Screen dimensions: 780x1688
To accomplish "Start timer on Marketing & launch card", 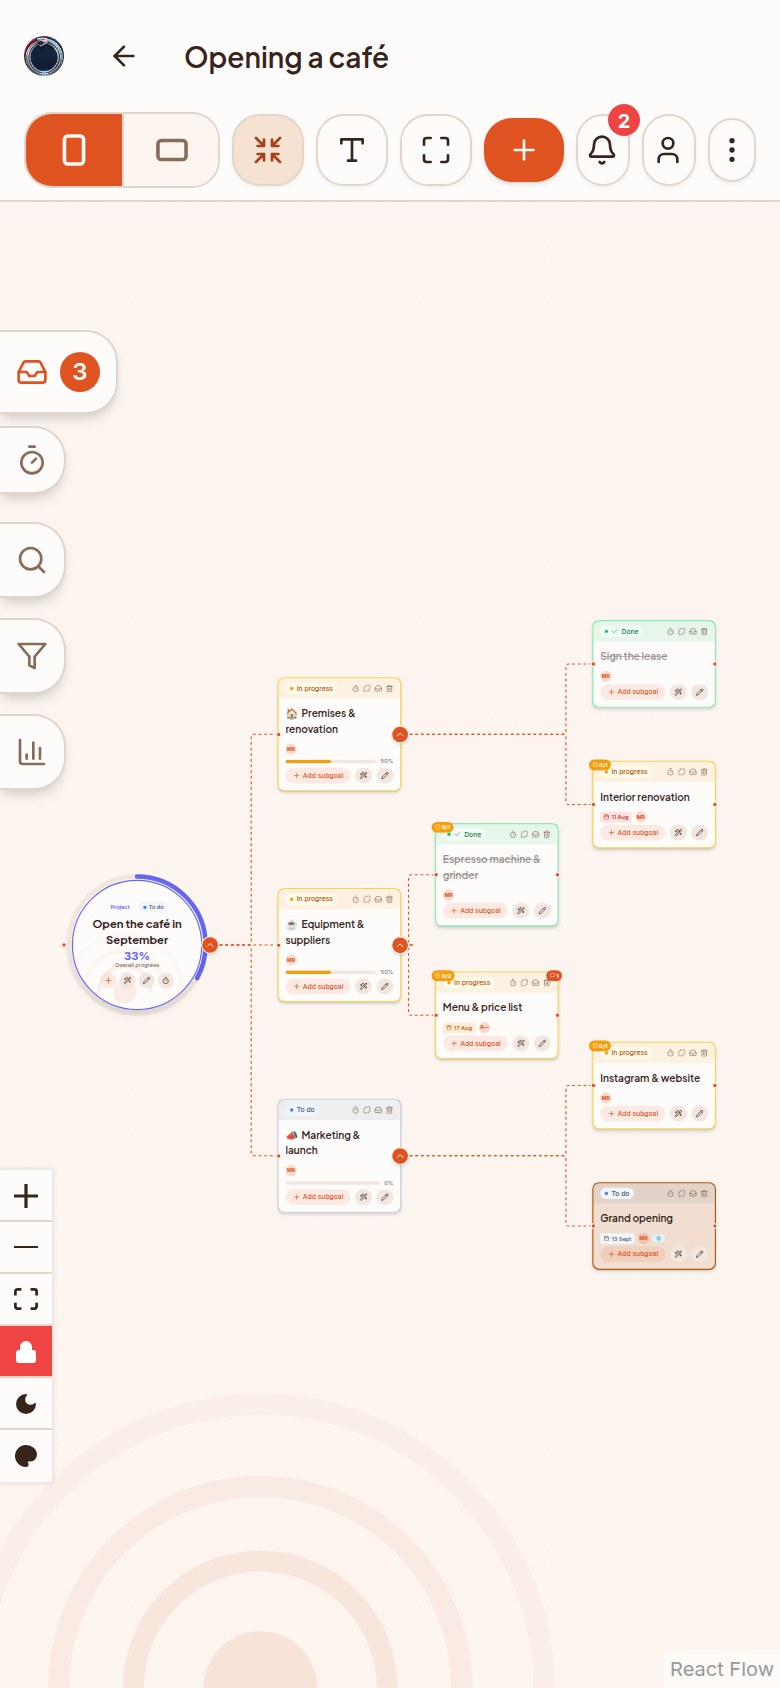I will [x=355, y=1110].
